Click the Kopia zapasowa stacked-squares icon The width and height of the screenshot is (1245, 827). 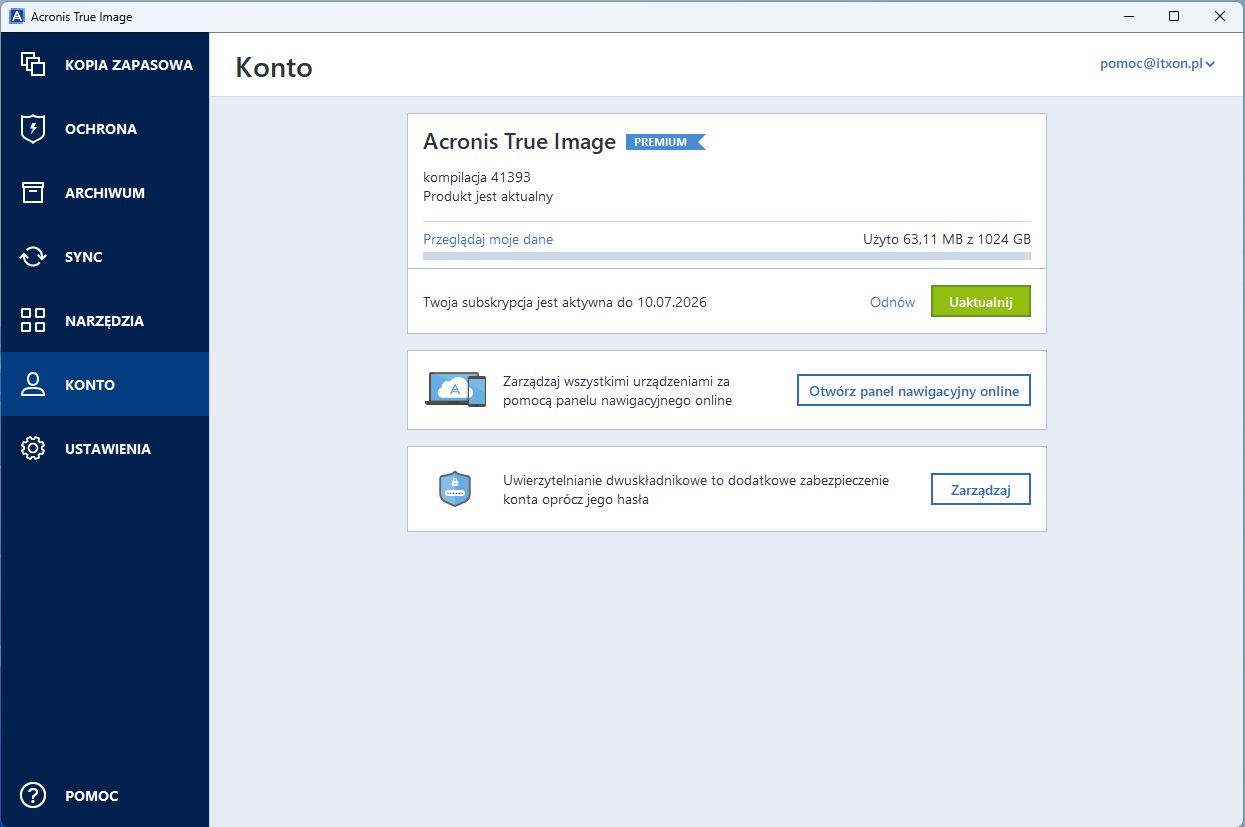click(x=33, y=64)
